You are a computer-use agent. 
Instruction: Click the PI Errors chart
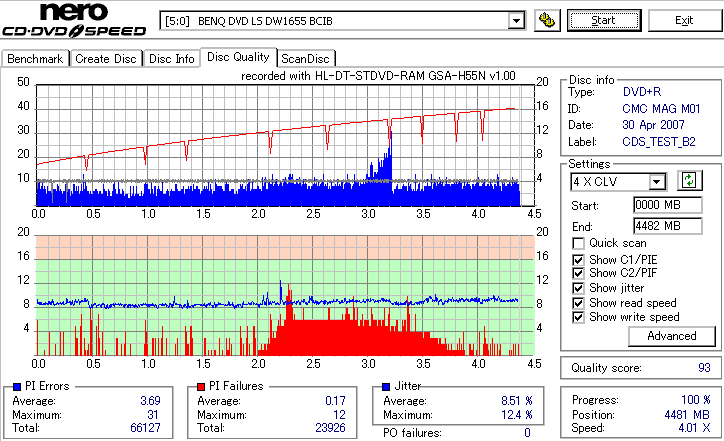pos(285,145)
